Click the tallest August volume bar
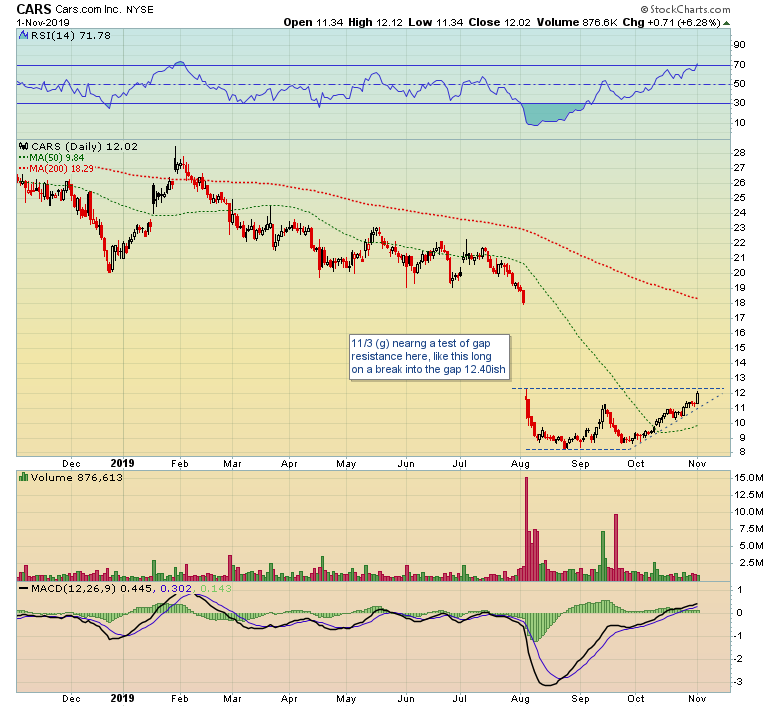 coord(526,529)
